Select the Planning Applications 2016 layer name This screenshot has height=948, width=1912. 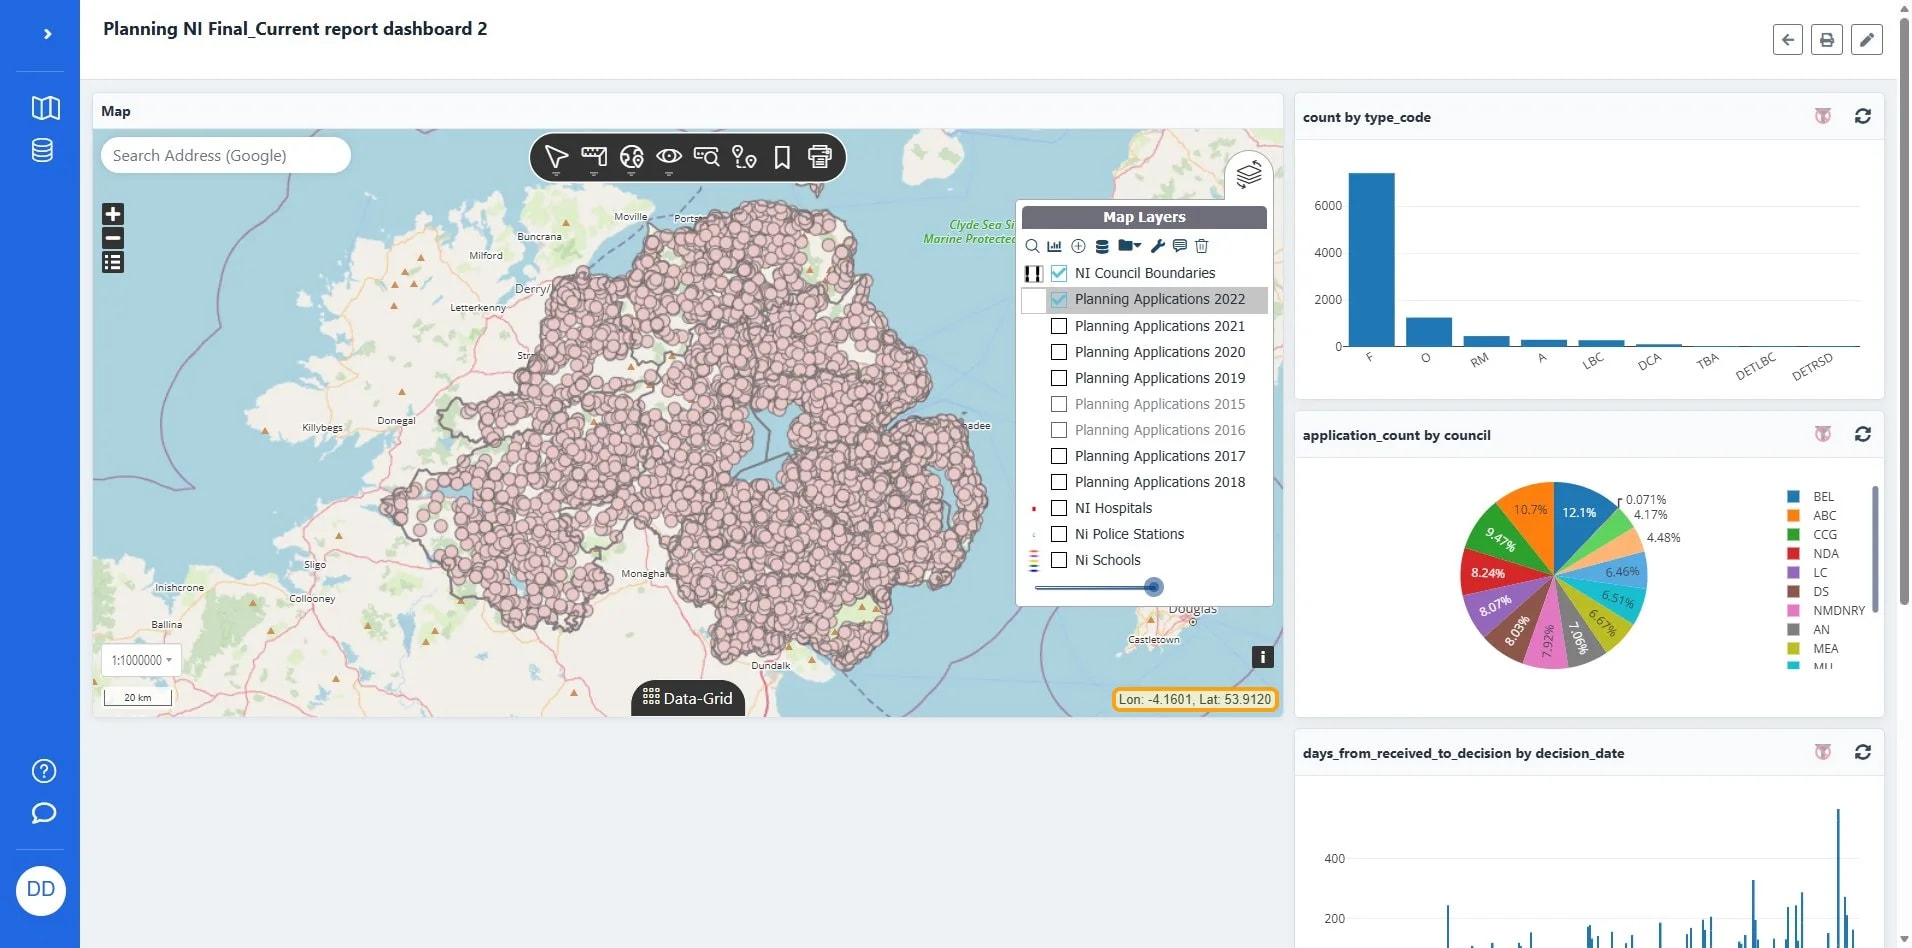1160,430
